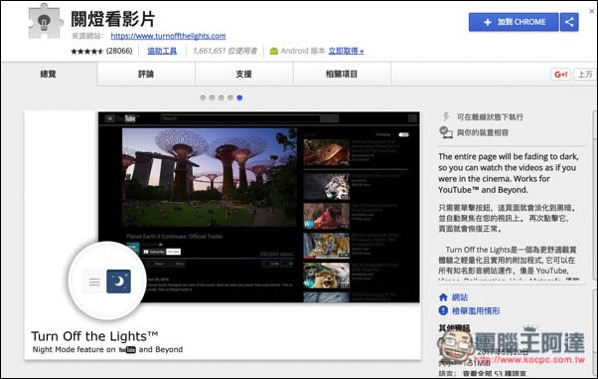598x379 pixels.
Task: Click the YouTube logo in preview screenshot
Action: pyautogui.click(x=128, y=119)
